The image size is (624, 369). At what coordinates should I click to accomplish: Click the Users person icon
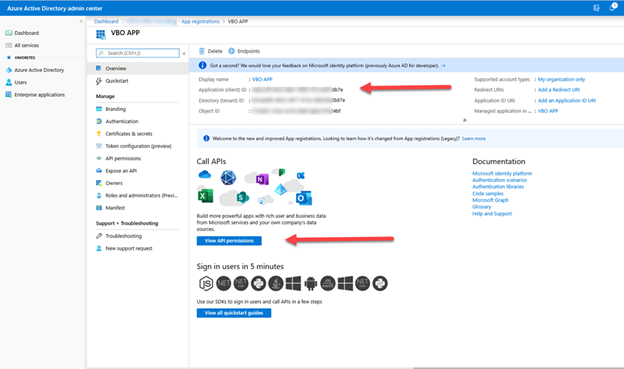[9, 82]
